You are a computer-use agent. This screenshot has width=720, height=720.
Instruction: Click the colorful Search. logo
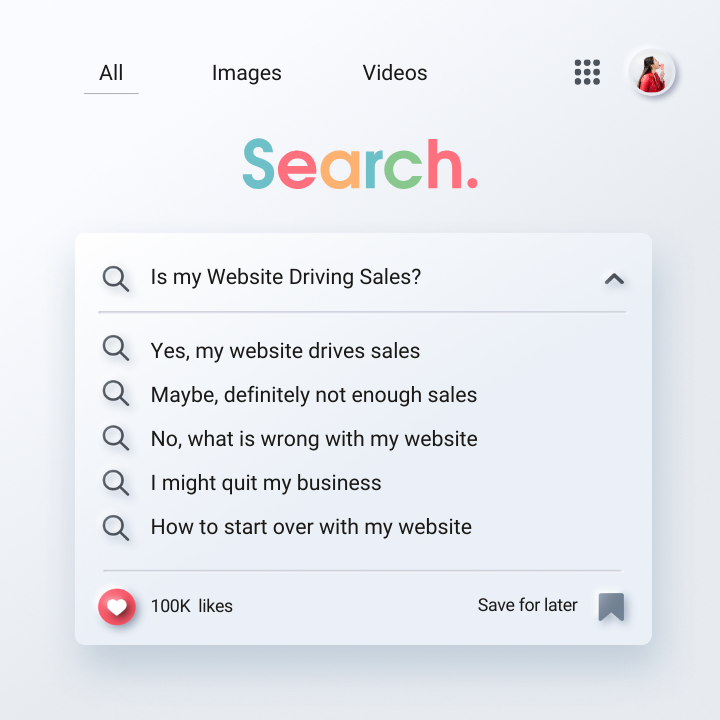(360, 164)
